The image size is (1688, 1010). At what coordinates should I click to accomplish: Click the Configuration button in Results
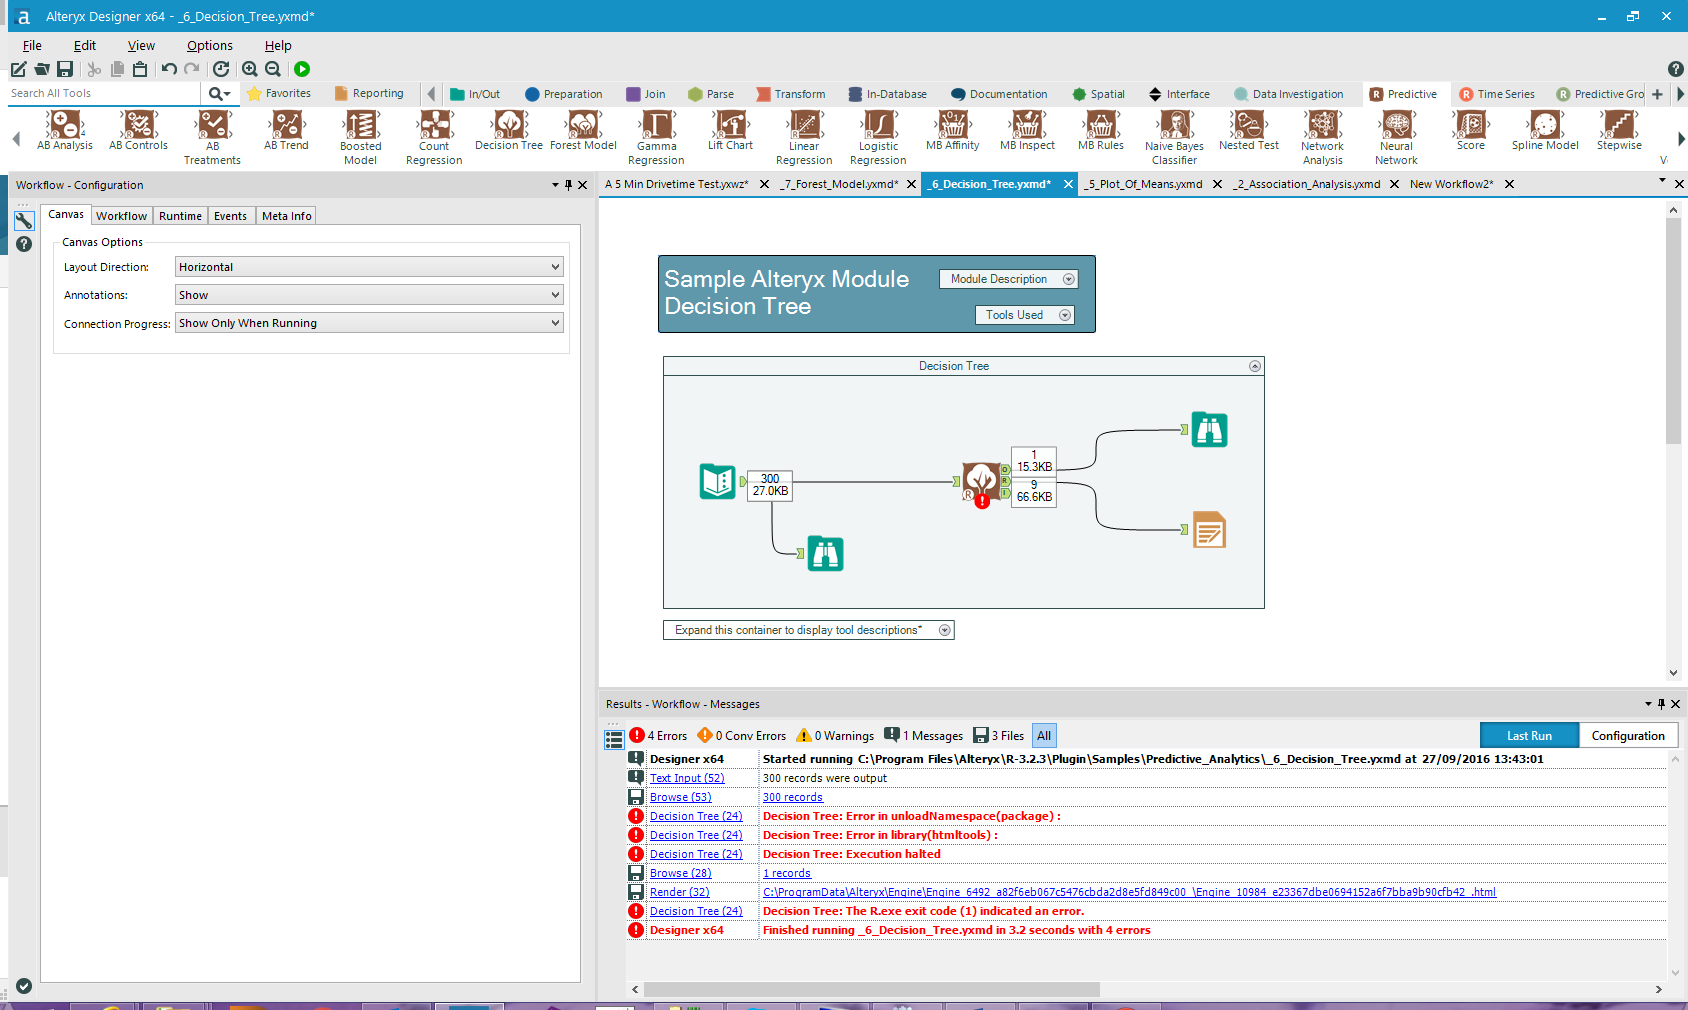click(x=1628, y=736)
